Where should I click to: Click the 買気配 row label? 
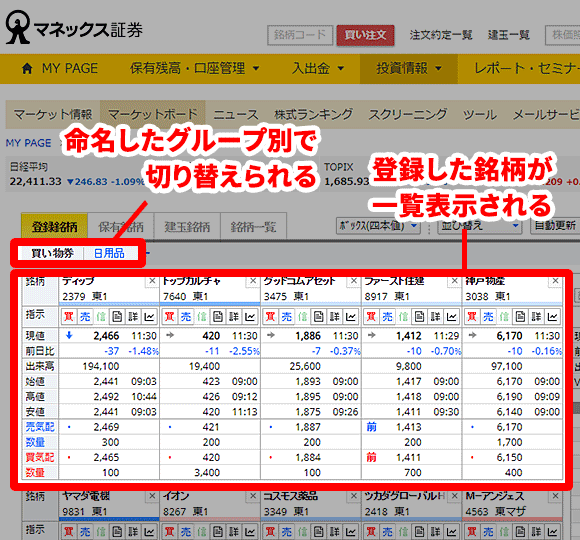(x=40, y=457)
